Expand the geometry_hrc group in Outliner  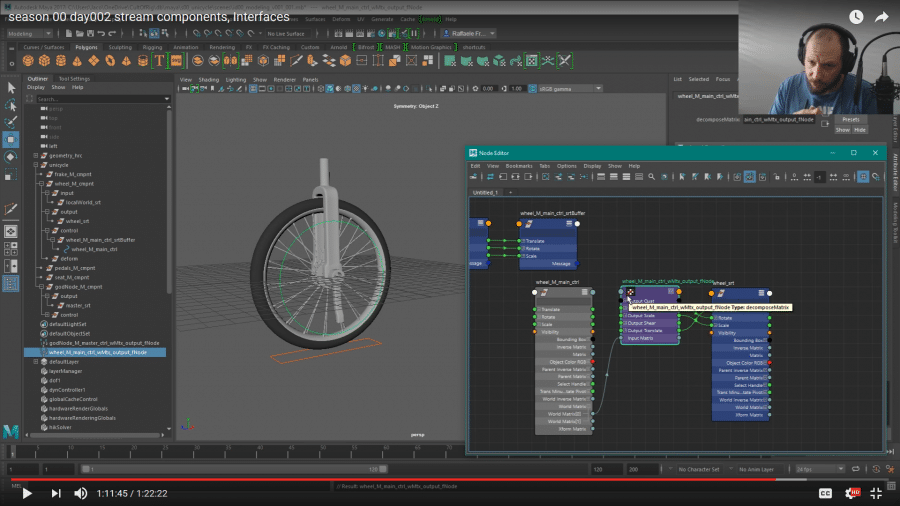[x=36, y=156]
